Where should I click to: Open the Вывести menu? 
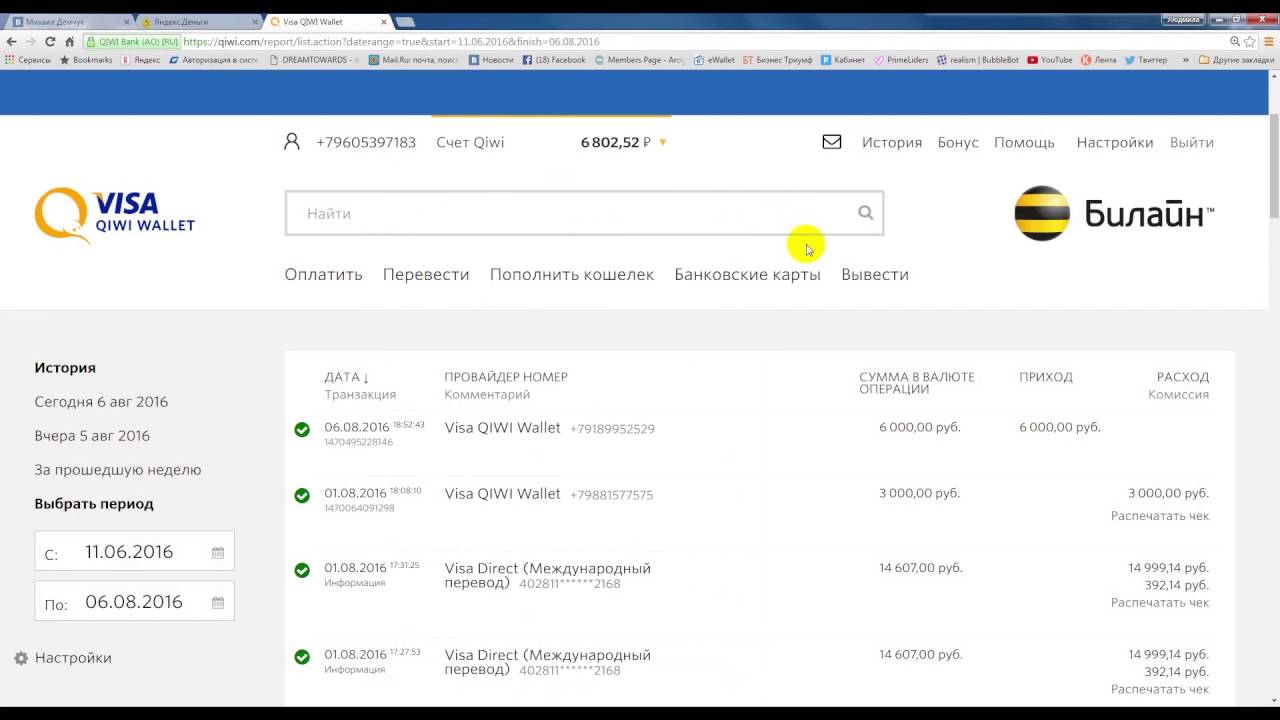875,274
